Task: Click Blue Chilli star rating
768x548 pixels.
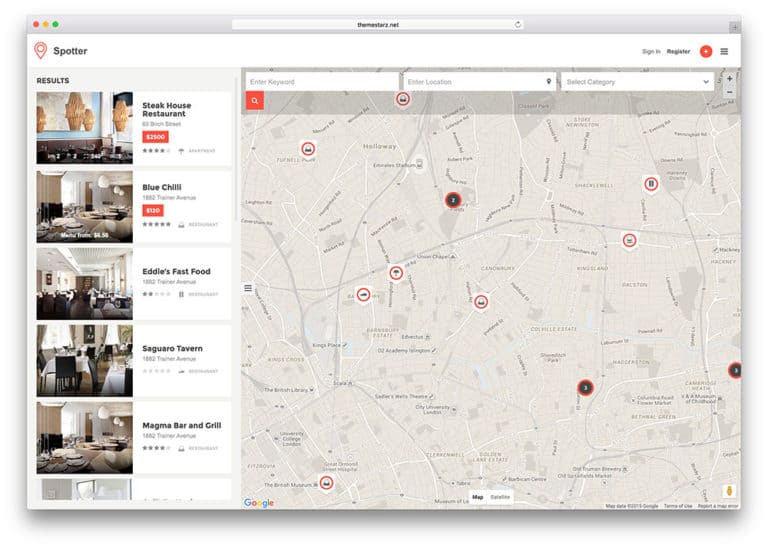Action: [156, 224]
